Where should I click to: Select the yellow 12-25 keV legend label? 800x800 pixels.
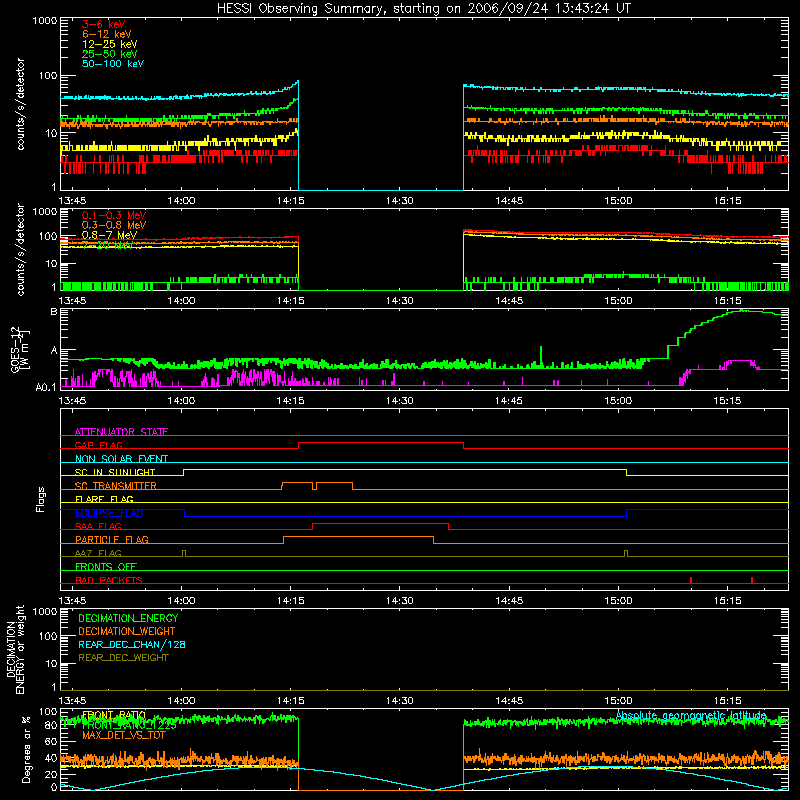(110, 44)
